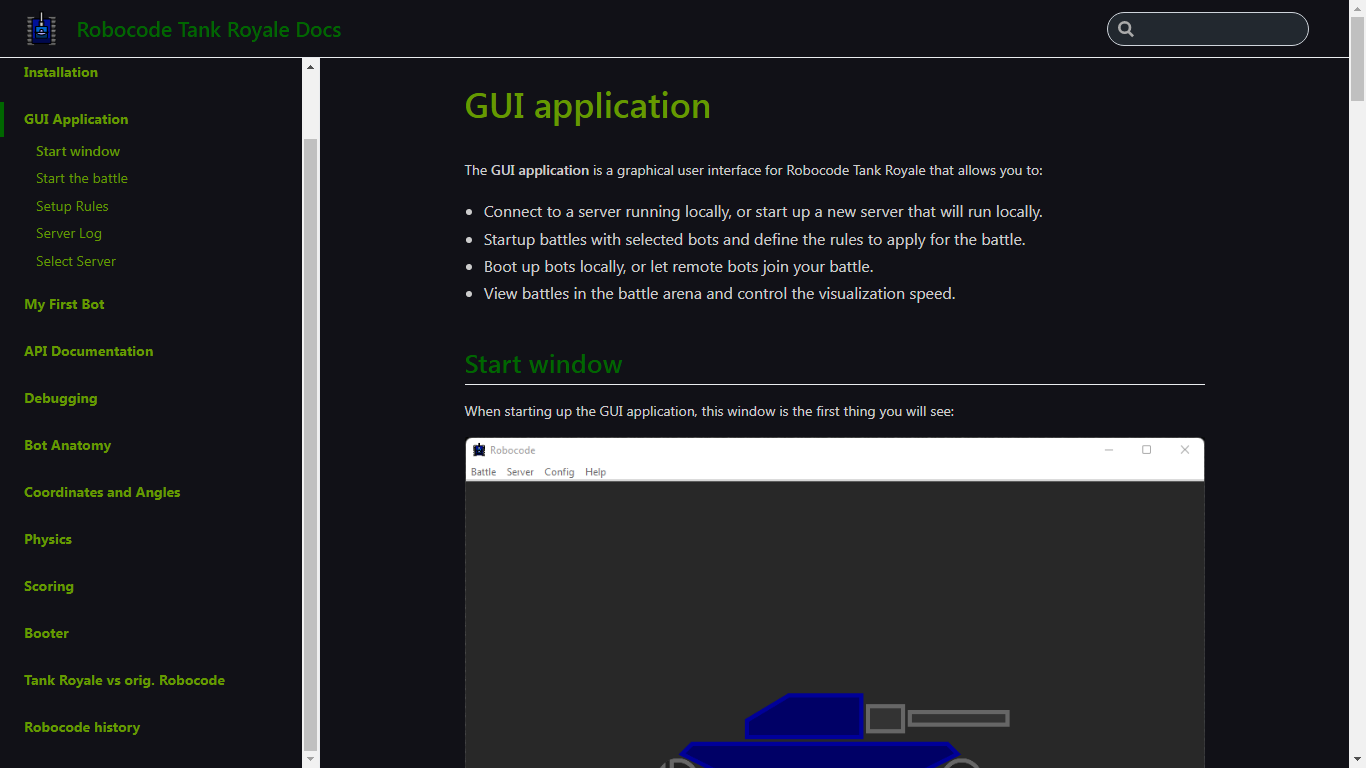Open Robocode history page
This screenshot has height=768, width=1366.
[x=82, y=727]
